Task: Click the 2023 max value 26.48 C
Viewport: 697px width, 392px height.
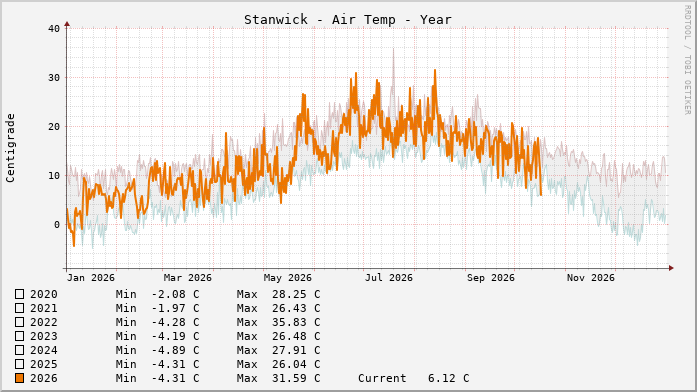Action: pos(296,336)
